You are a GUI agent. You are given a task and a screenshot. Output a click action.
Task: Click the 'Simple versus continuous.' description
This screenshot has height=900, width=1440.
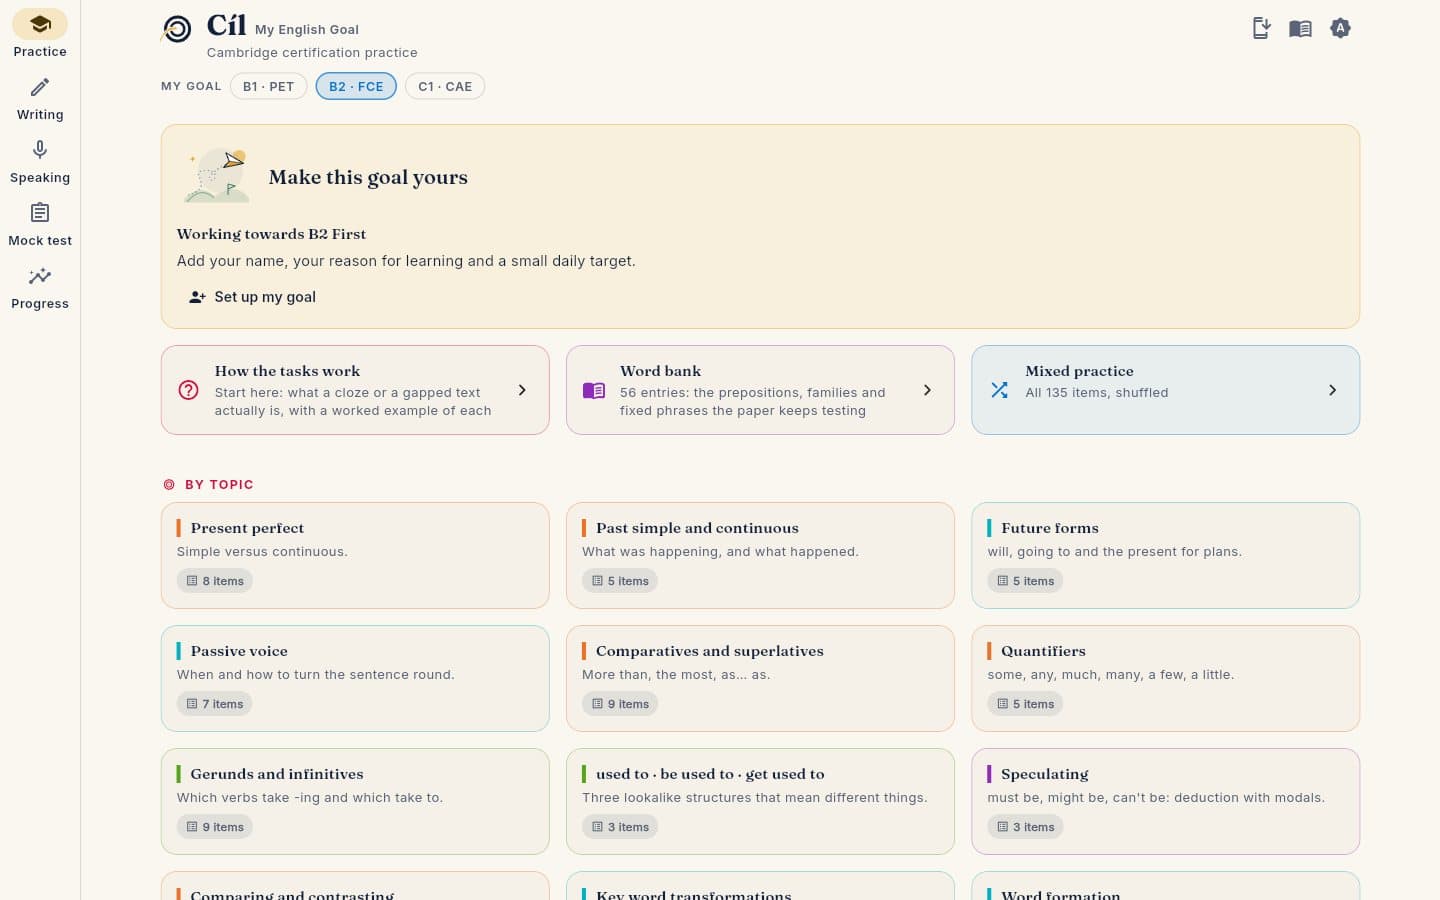262,552
